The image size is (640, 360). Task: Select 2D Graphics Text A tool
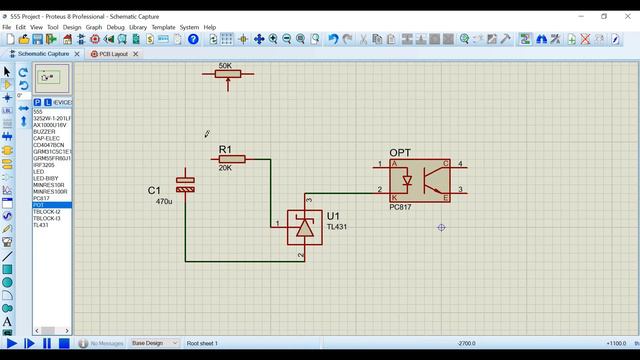[x=7, y=321]
